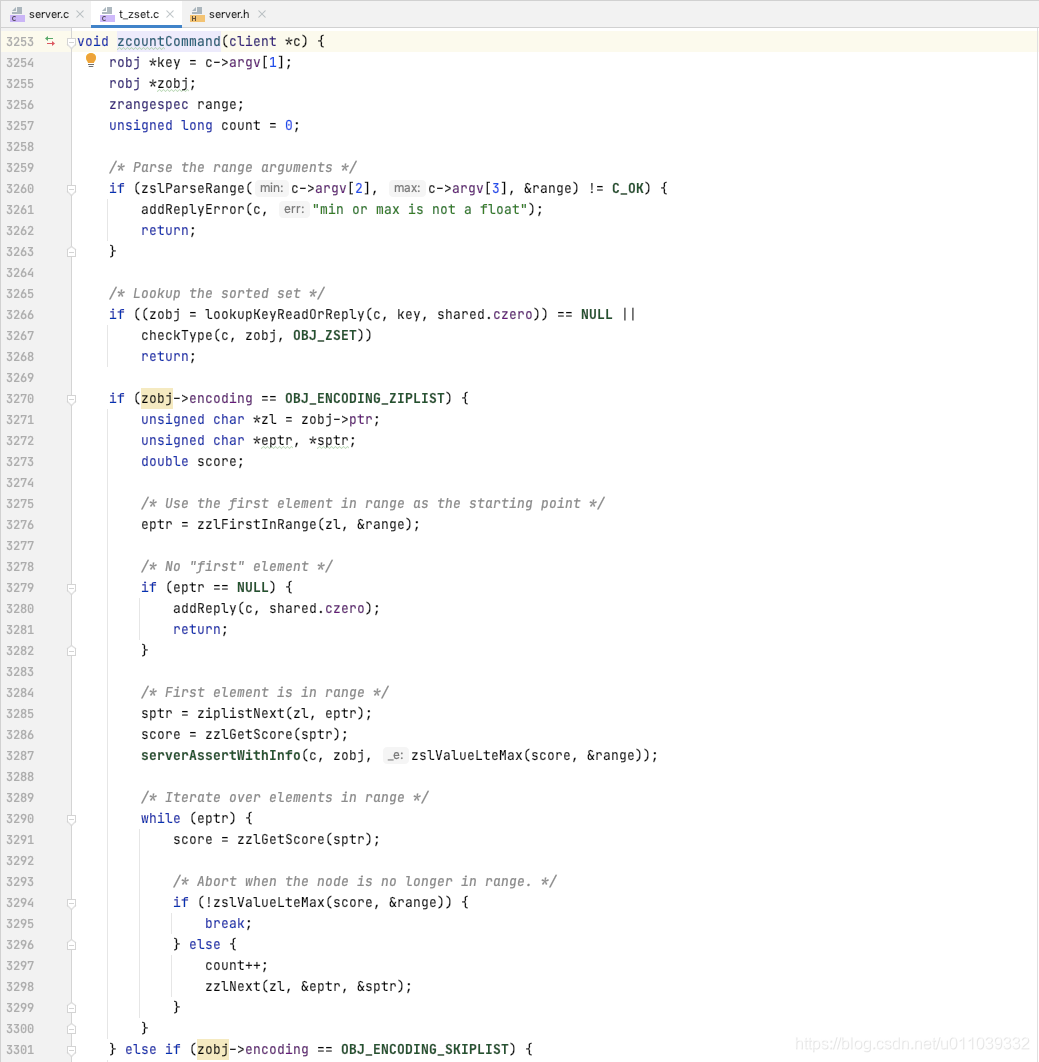This screenshot has height=1062, width=1039.
Task: Switch to the server.c tab
Action: pos(49,14)
